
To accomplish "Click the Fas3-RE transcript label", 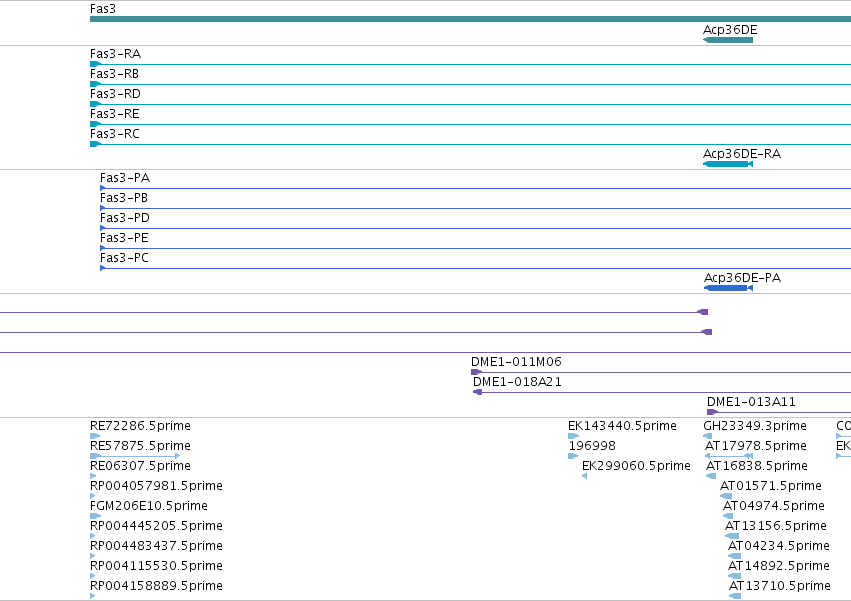I will tap(115, 114).
